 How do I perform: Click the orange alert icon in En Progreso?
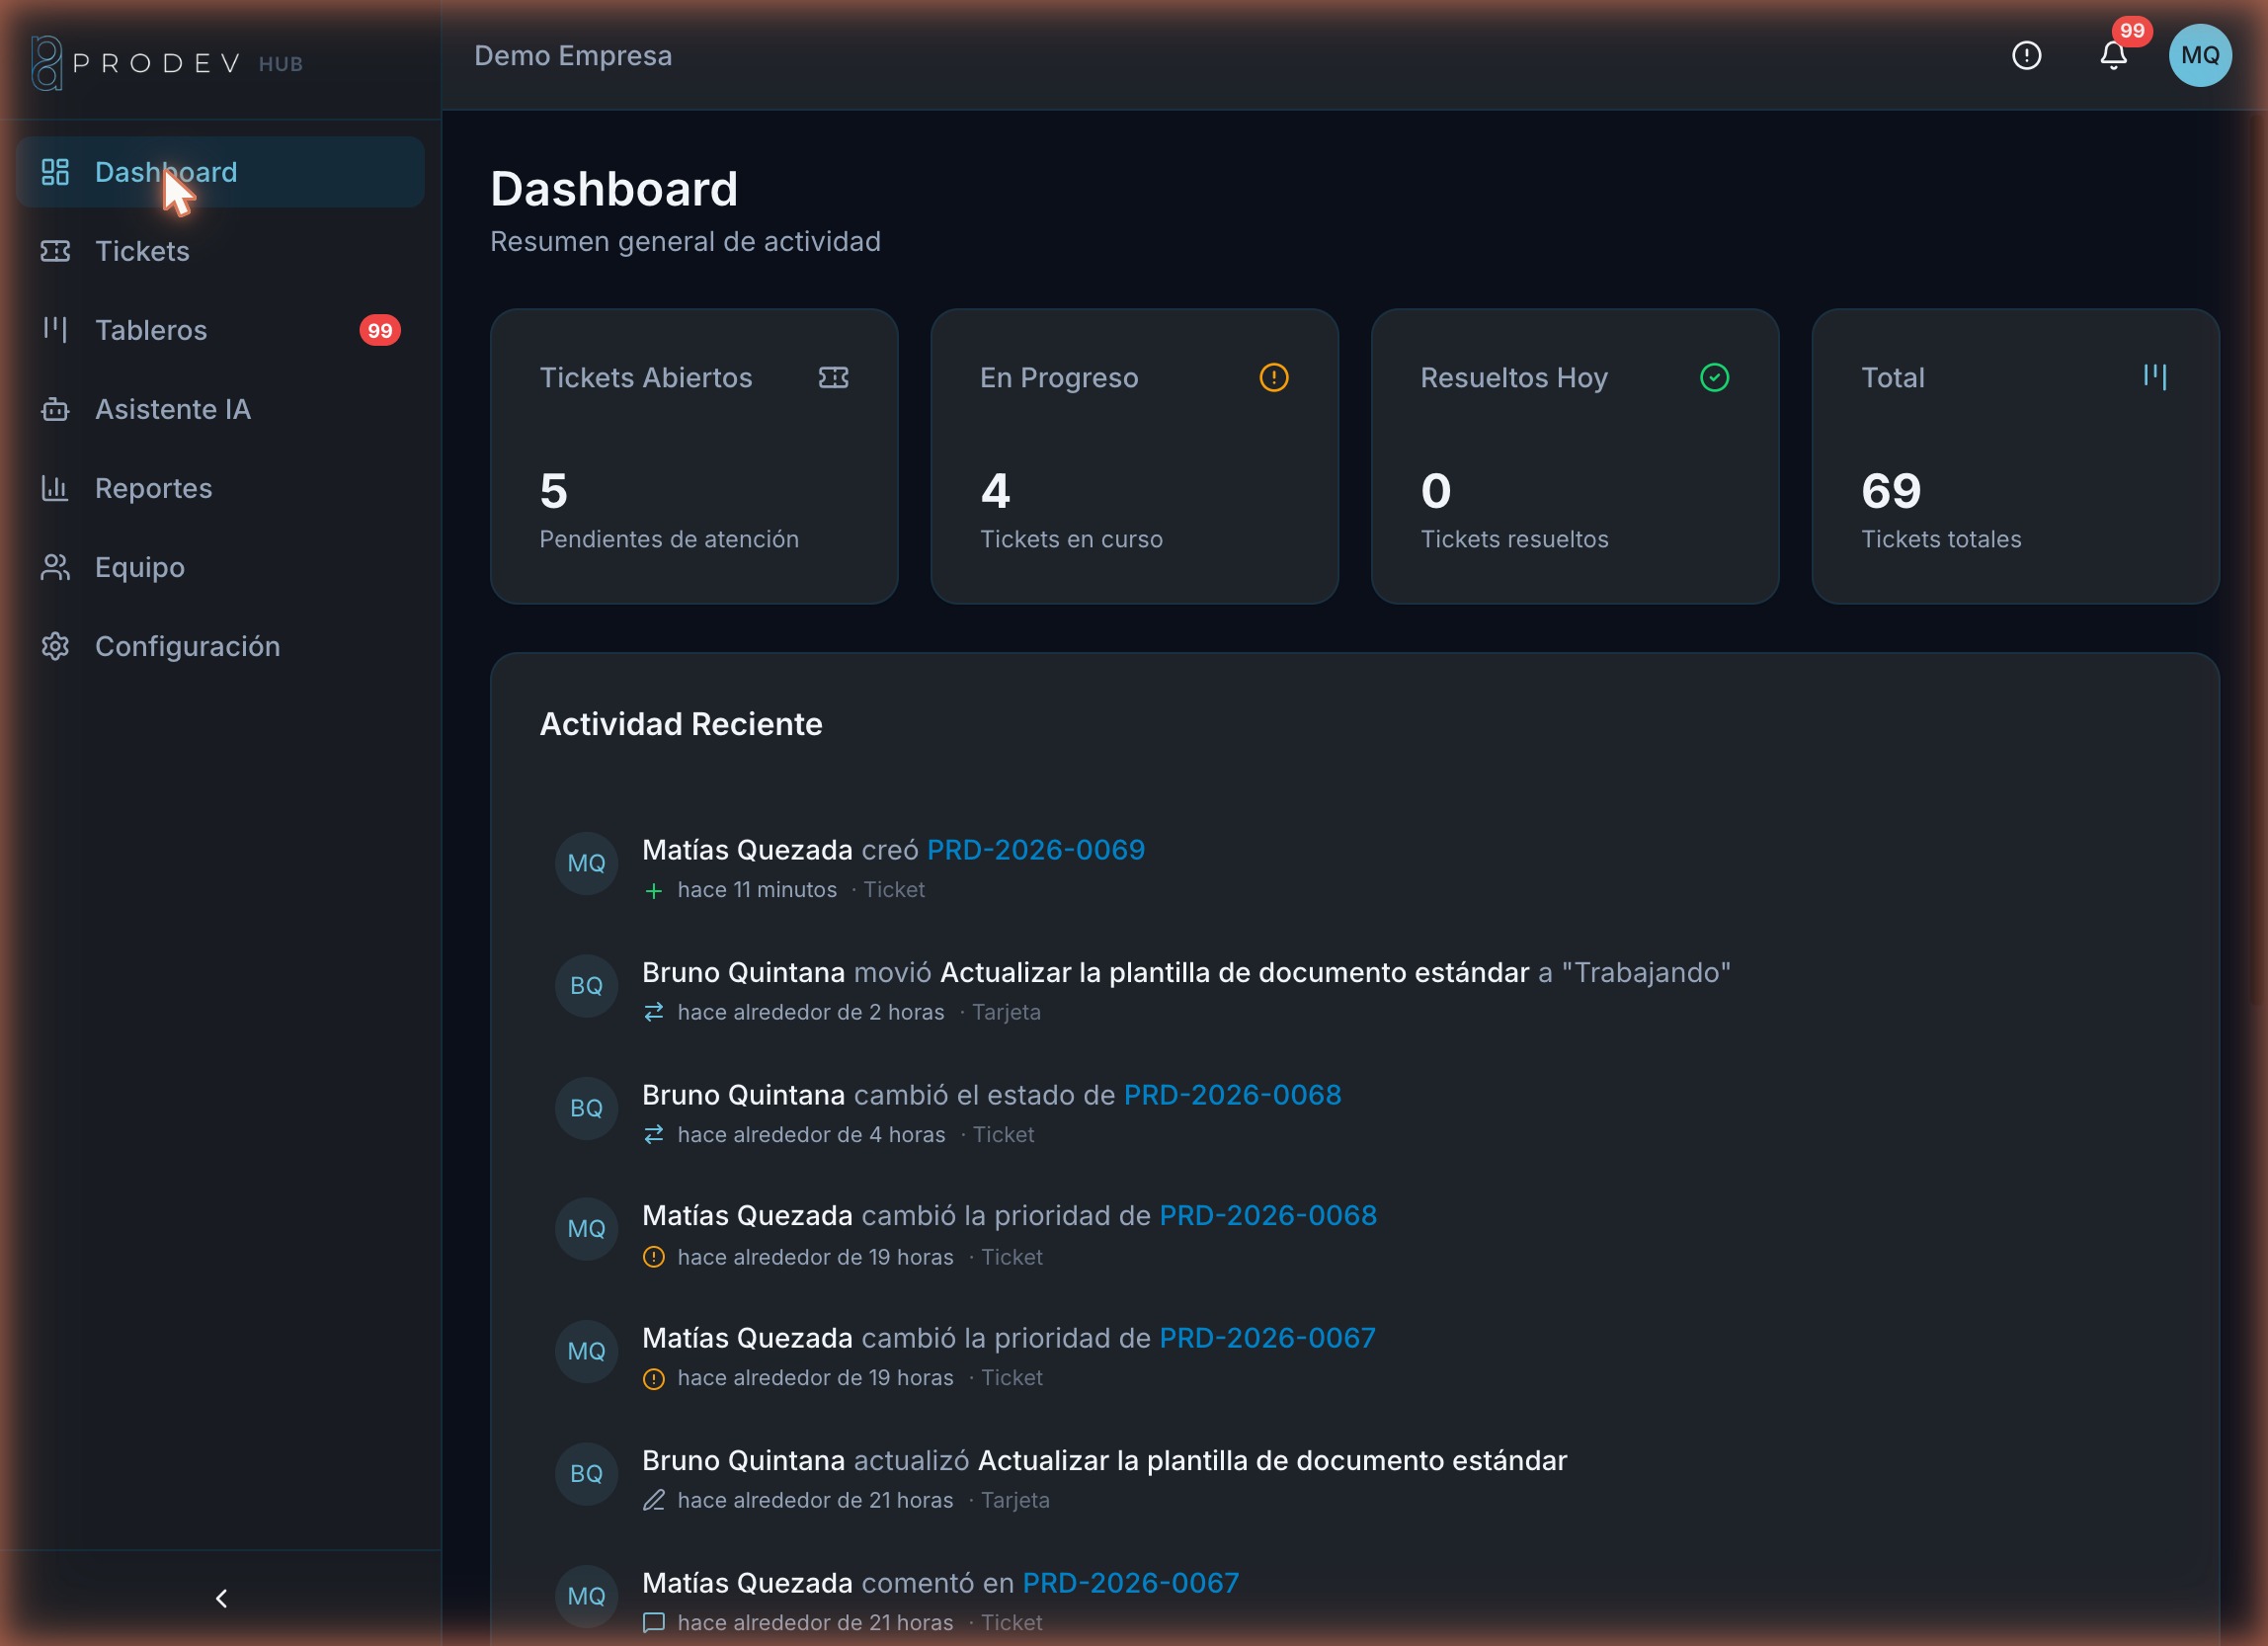click(1273, 377)
